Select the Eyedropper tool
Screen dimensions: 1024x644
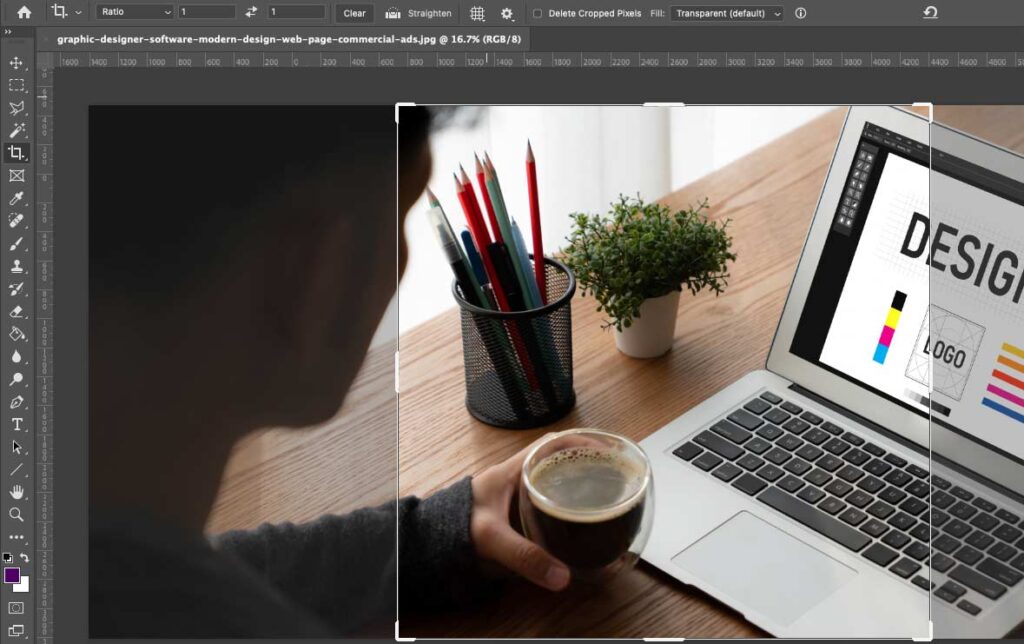pos(16,198)
